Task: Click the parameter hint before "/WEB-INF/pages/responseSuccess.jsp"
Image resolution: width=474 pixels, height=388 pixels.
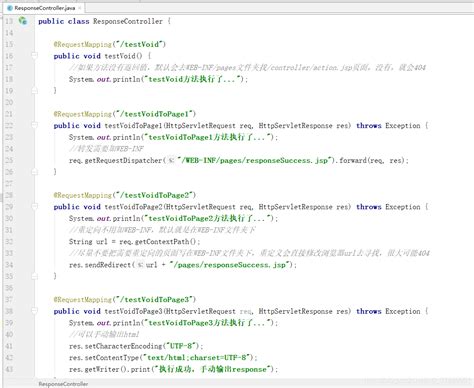Action: pos(170,160)
